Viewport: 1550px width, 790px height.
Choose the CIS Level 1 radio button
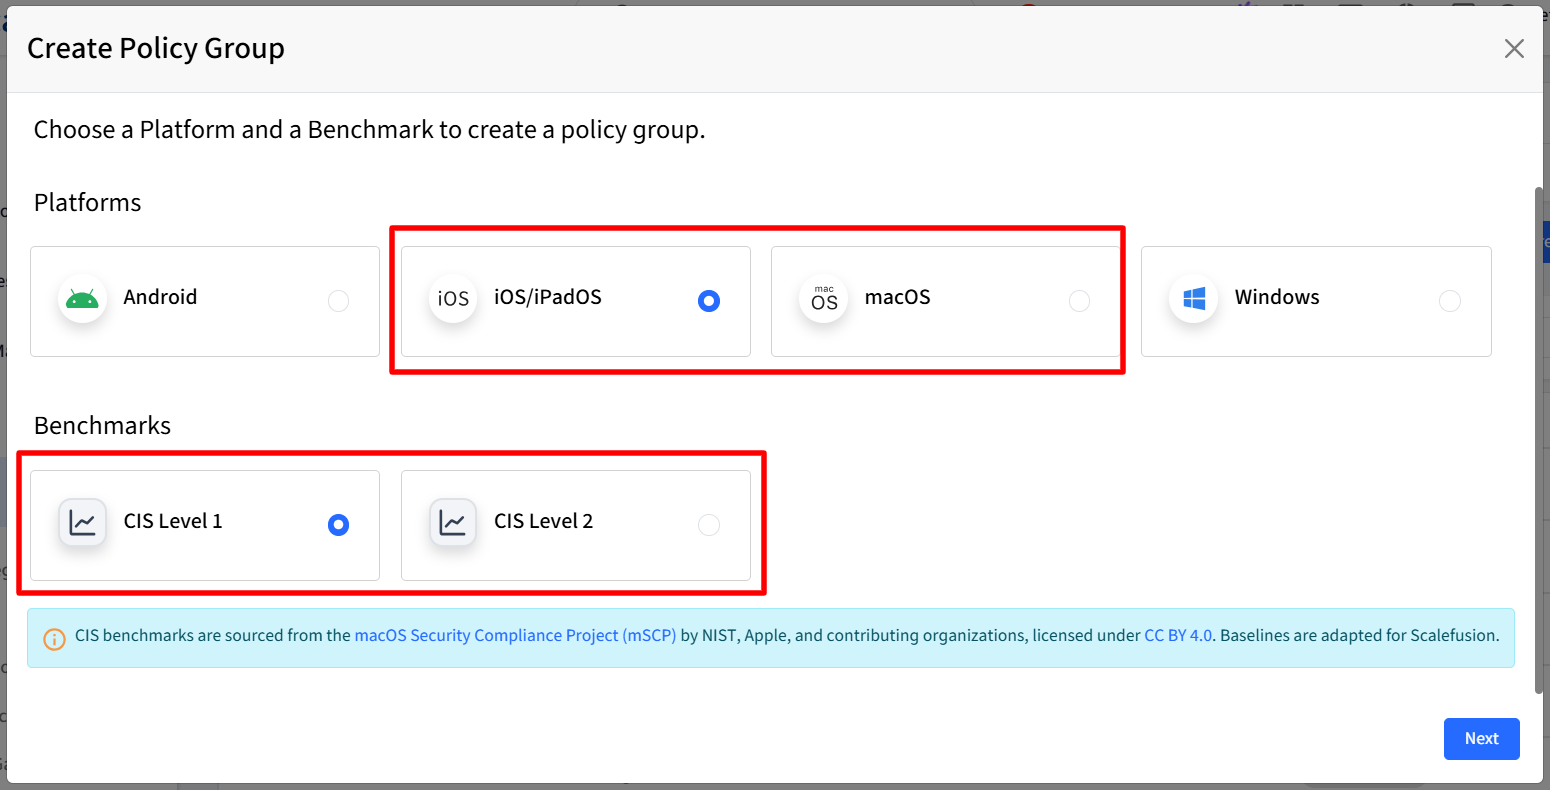[x=339, y=525]
